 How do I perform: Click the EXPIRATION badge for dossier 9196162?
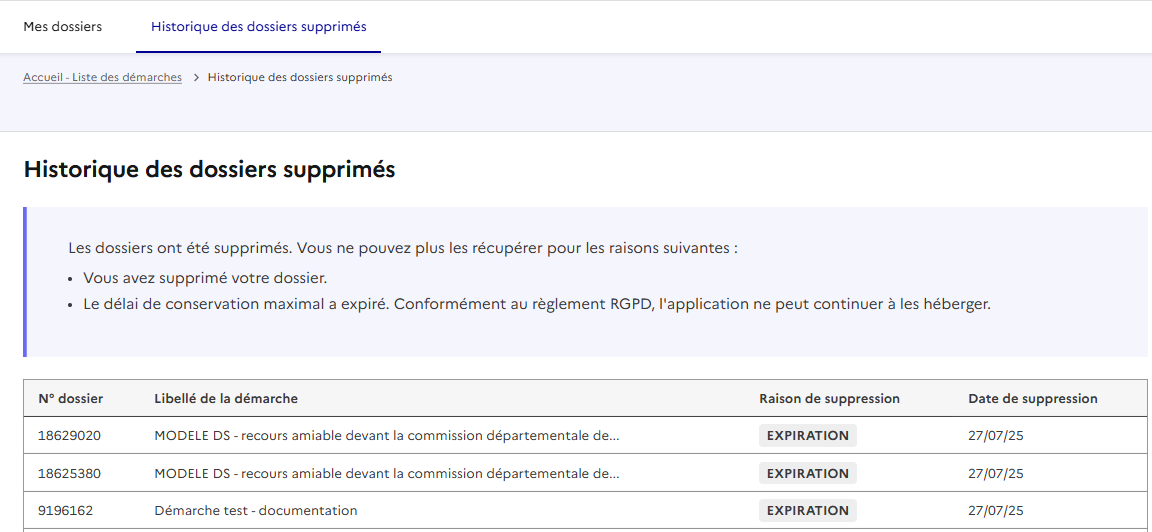(x=807, y=511)
